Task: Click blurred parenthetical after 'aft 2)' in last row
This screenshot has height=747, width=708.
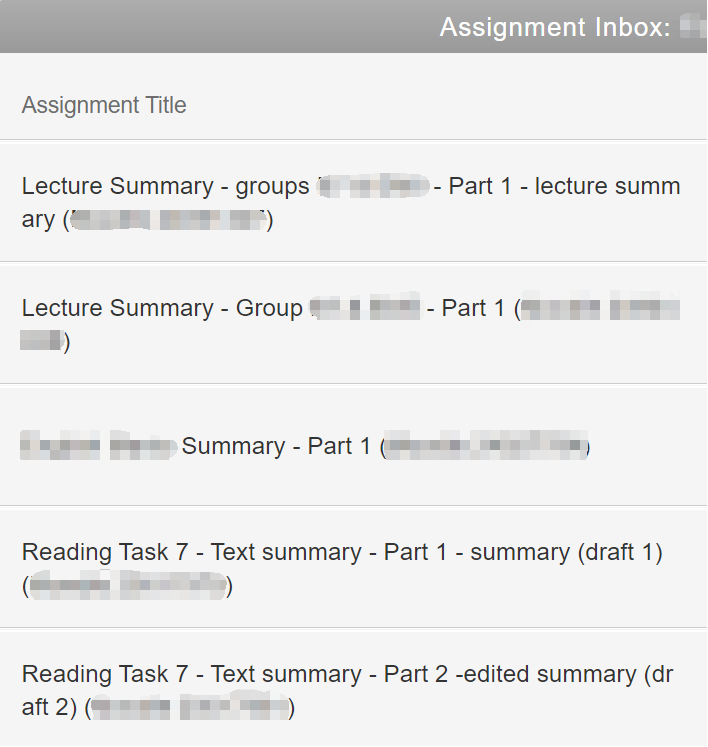Action: click(190, 709)
